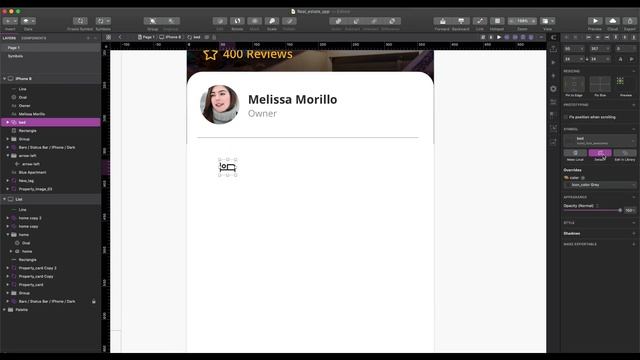Click the star icon beside 400 Reviews
Viewport: 640px width, 360px height.
(x=210, y=54)
